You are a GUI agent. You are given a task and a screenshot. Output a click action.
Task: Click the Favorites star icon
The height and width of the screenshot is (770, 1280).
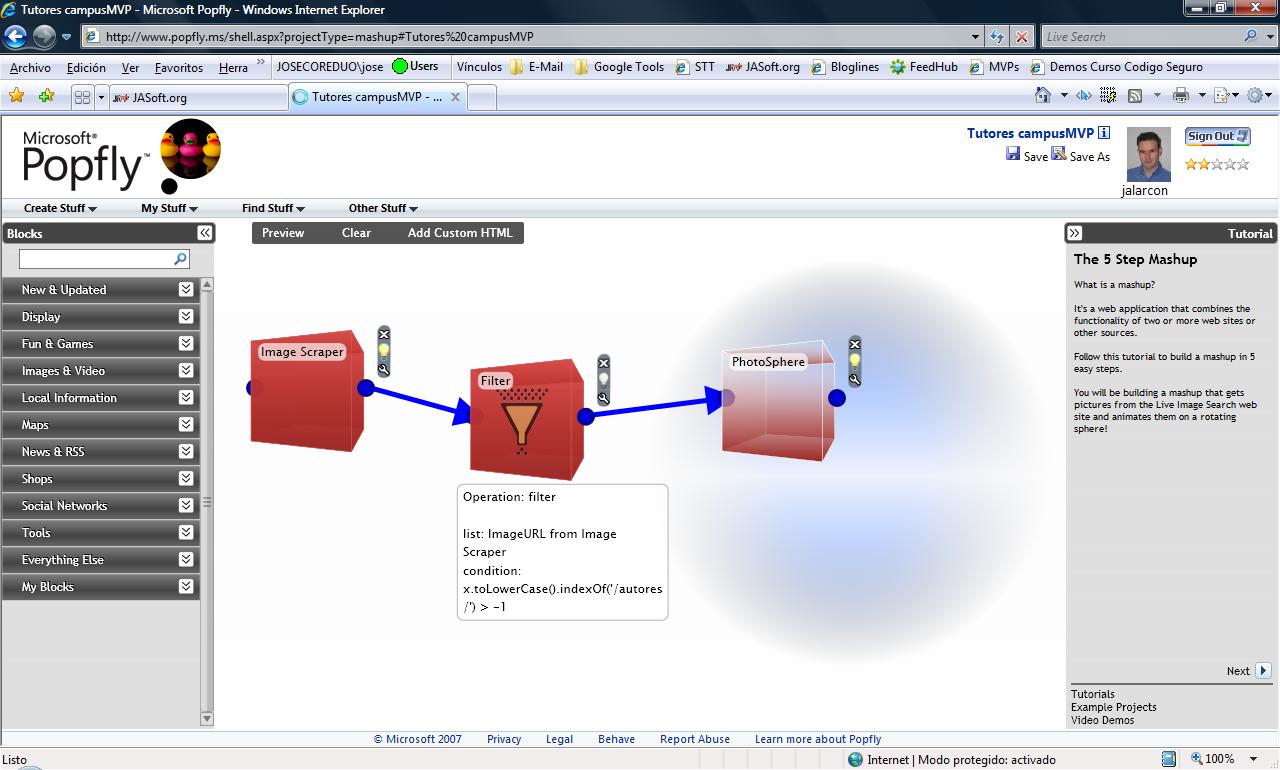(x=16, y=96)
